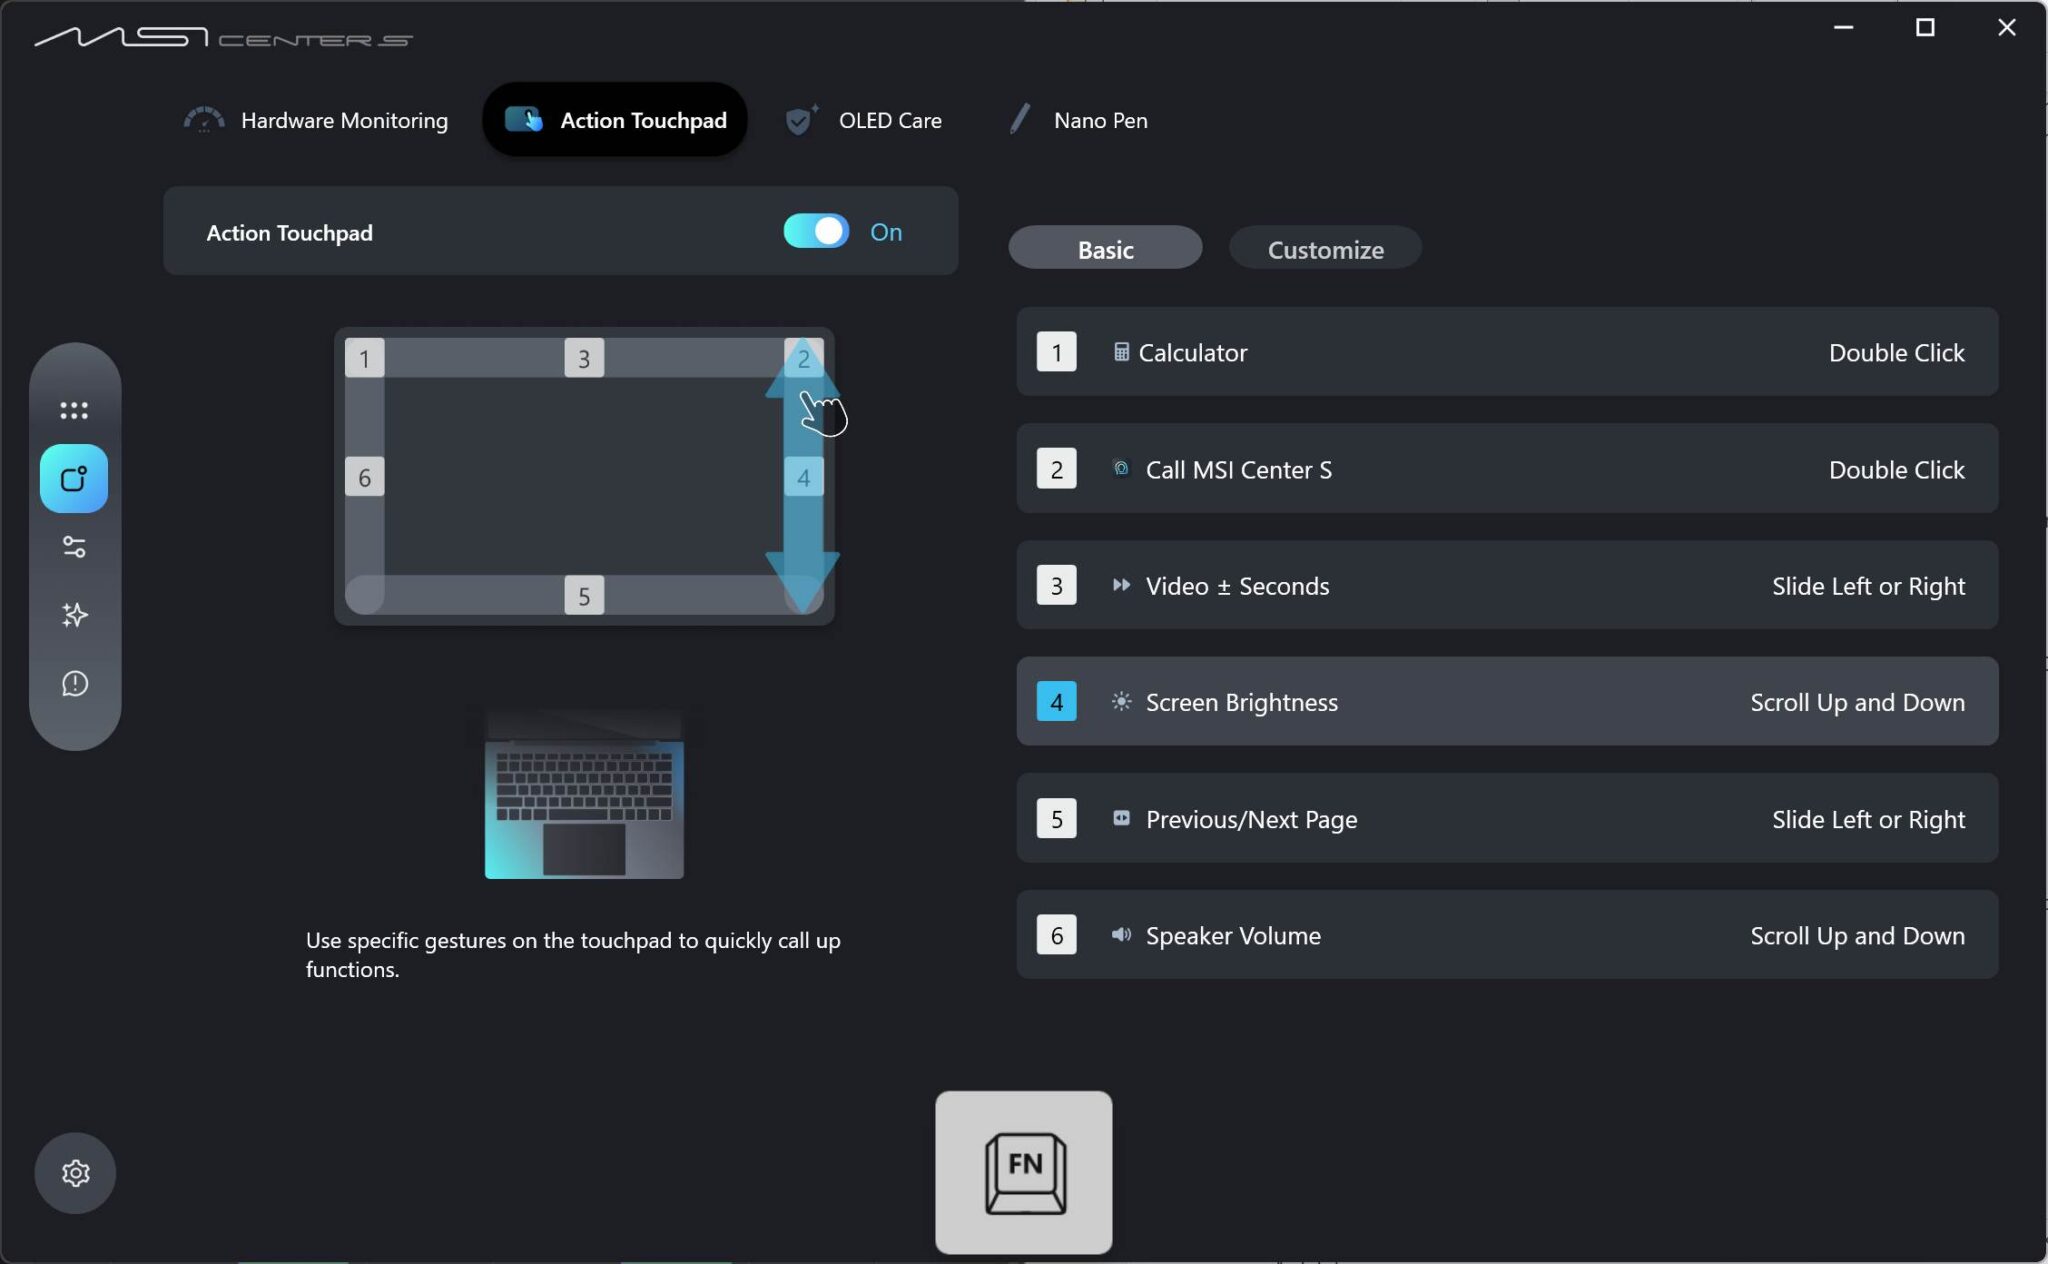The height and width of the screenshot is (1264, 2048).
Task: Open the grid dots sidebar menu icon
Action: coord(74,410)
